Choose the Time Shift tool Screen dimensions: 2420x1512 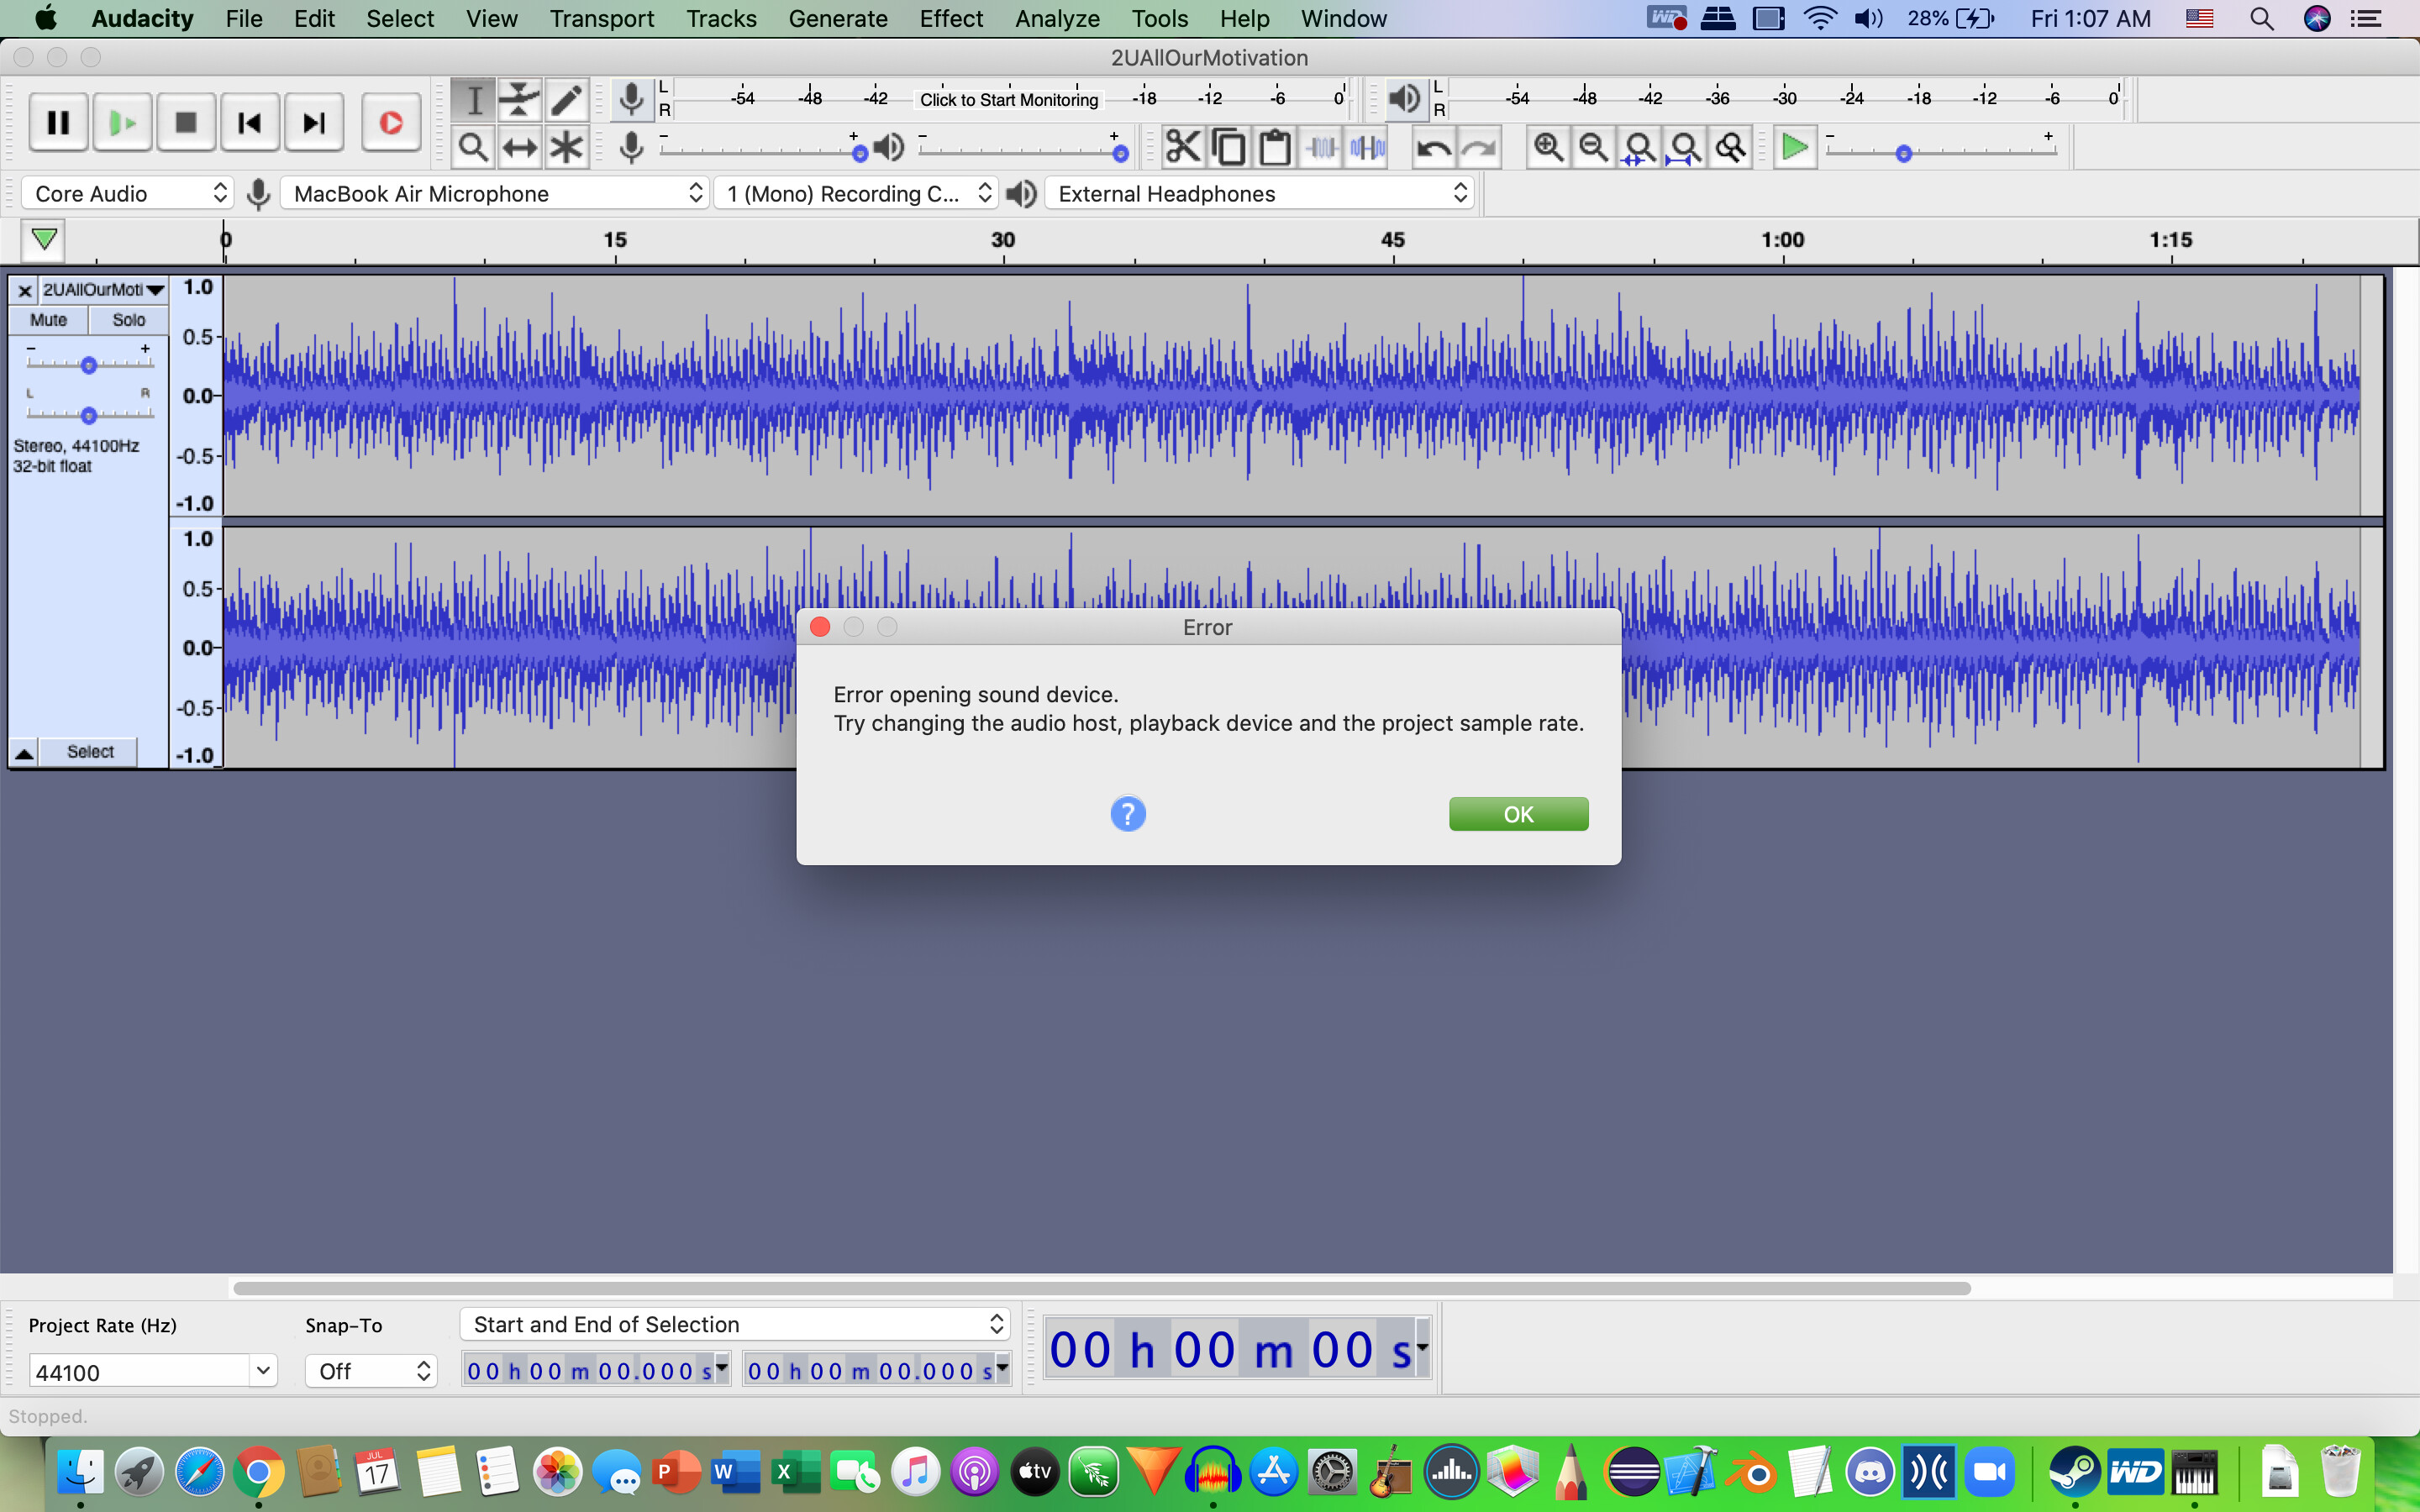[x=519, y=148]
